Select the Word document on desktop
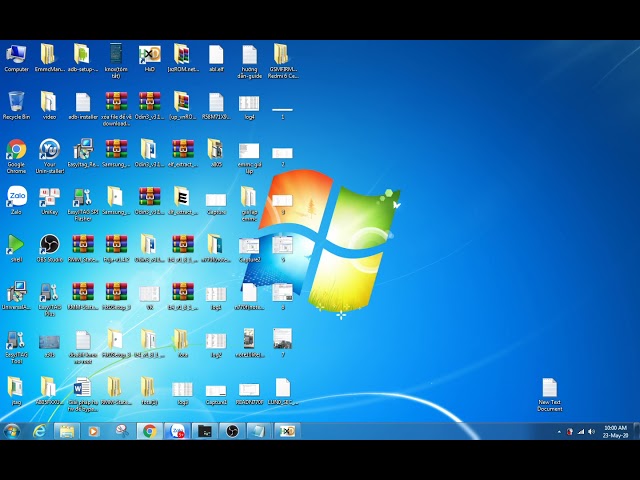640x480 pixels. point(83,394)
